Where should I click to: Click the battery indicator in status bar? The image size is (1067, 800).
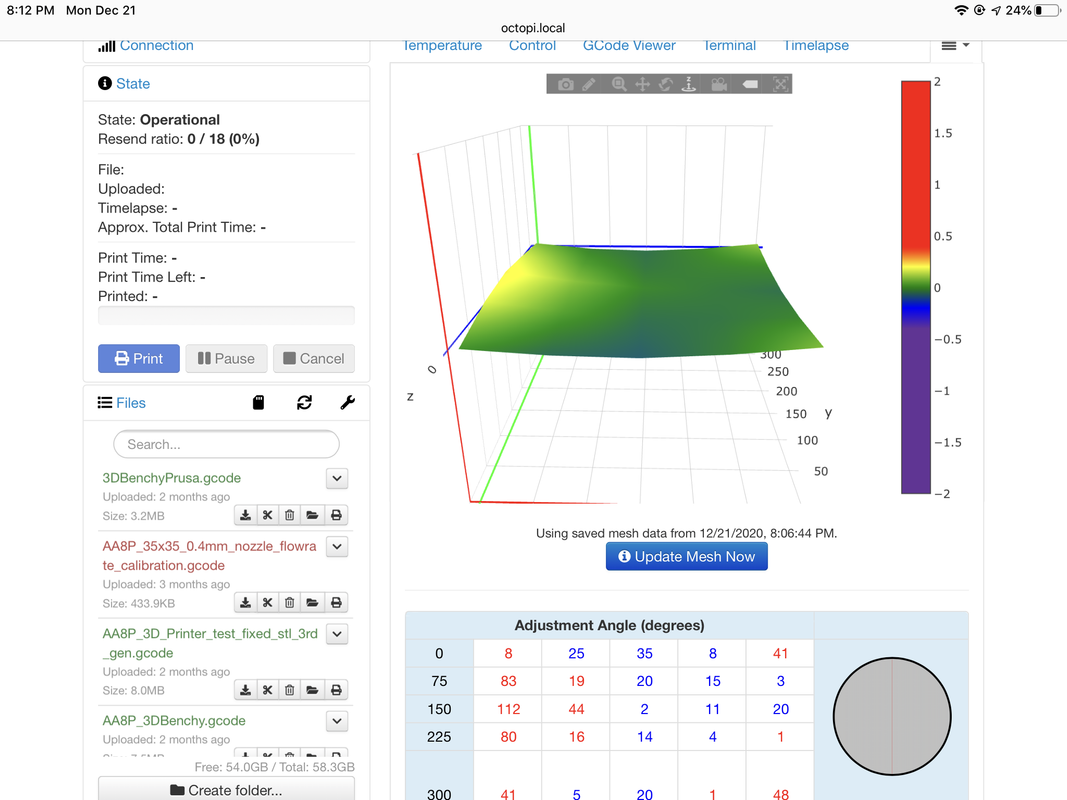click(1047, 10)
